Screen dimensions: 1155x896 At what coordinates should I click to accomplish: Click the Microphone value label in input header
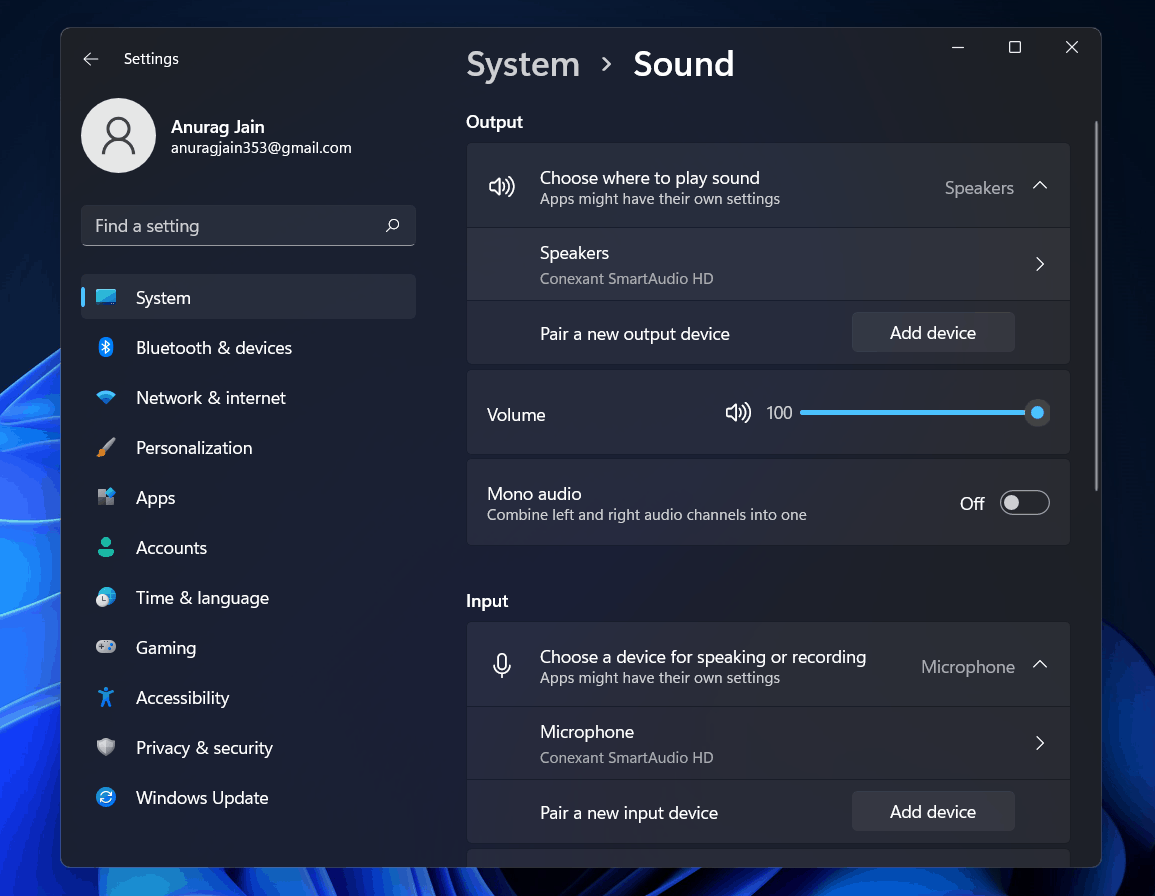pyautogui.click(x=968, y=667)
